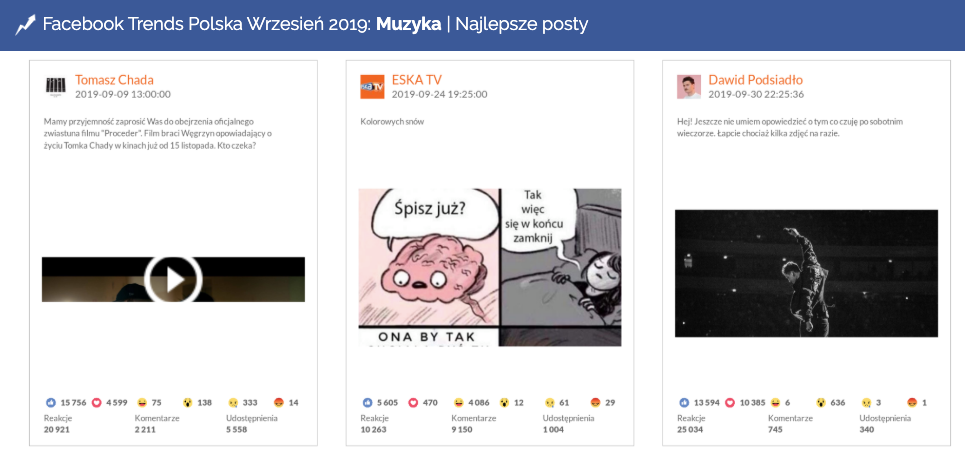Click Dawid Podsiadło profile picture

point(689,87)
